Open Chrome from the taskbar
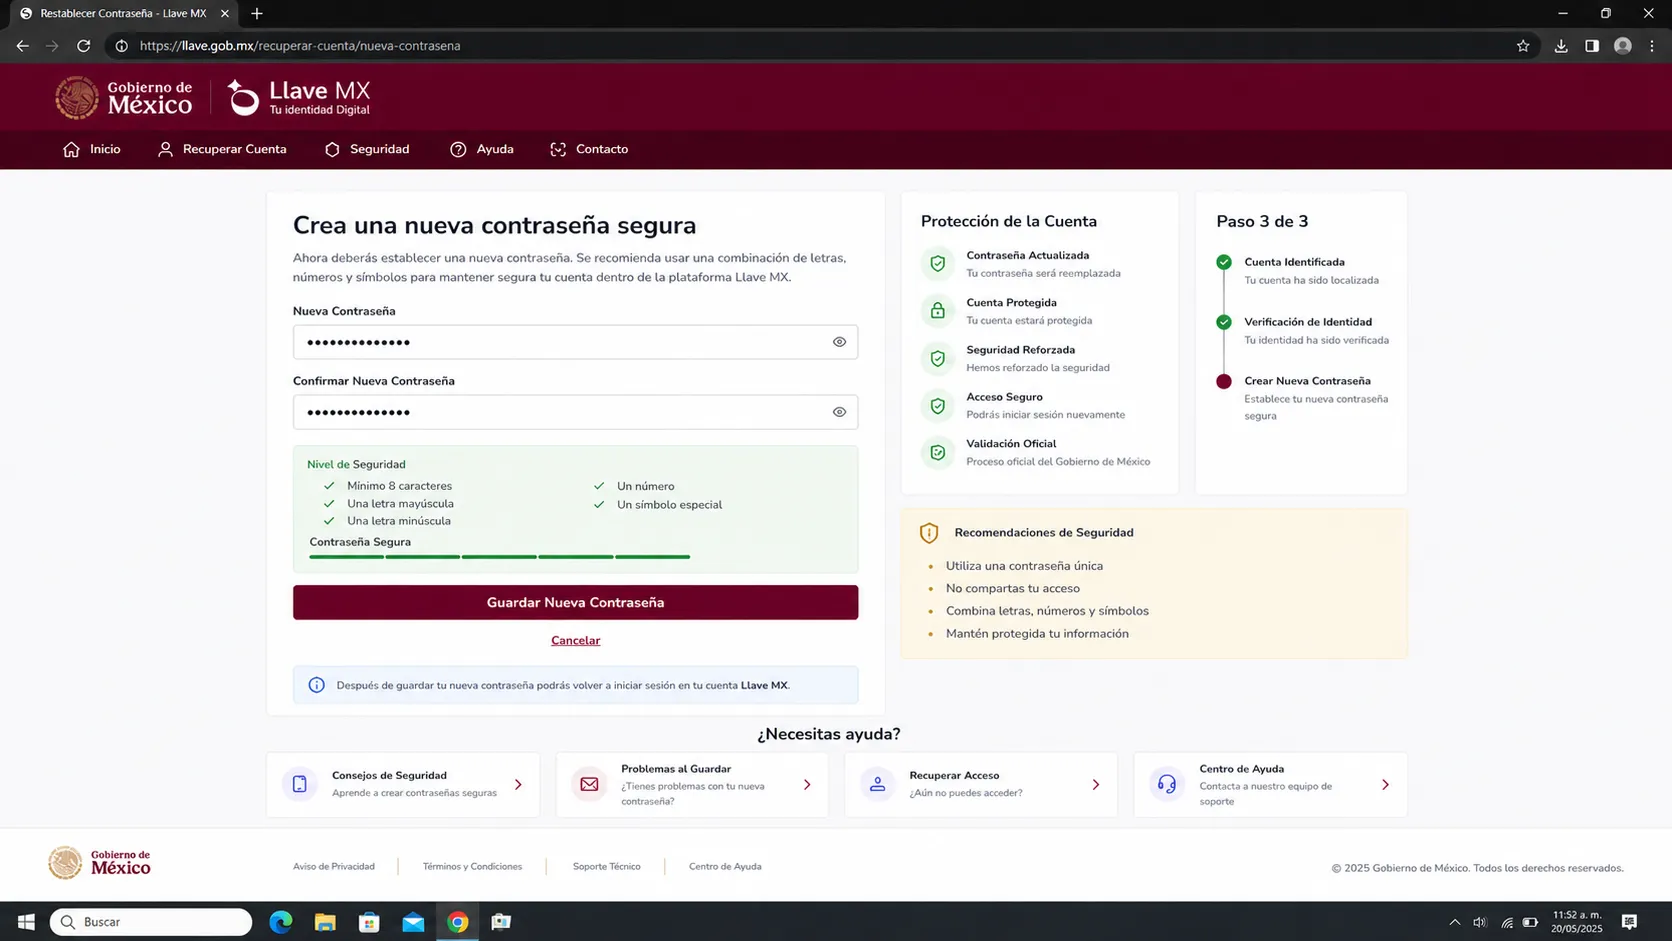Image resolution: width=1672 pixels, height=941 pixels. (457, 922)
